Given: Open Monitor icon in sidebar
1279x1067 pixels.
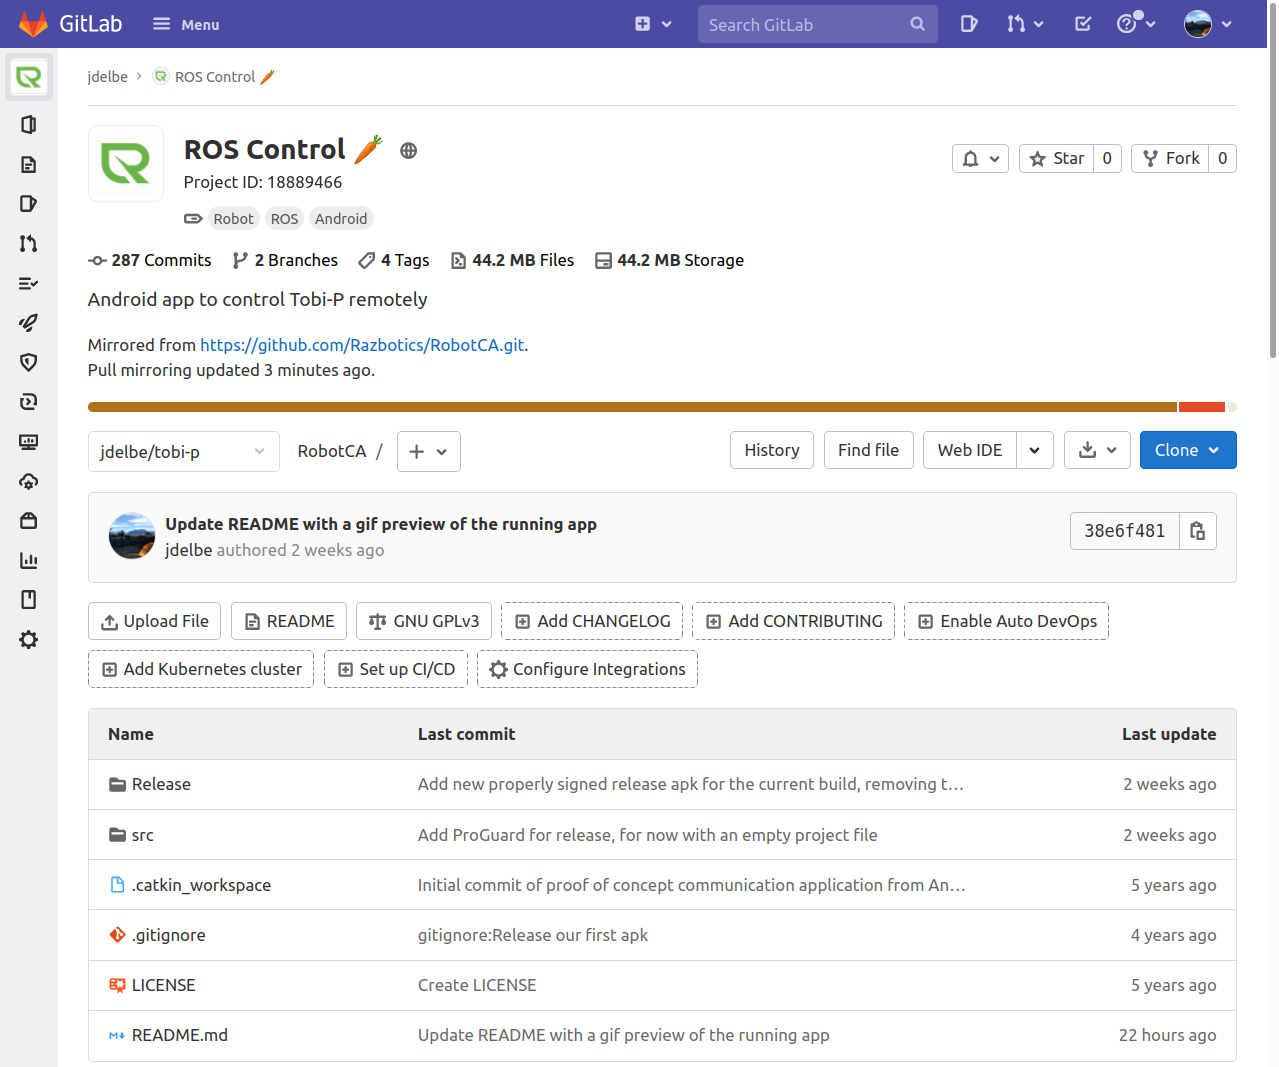Looking at the screenshot, I should tap(29, 441).
